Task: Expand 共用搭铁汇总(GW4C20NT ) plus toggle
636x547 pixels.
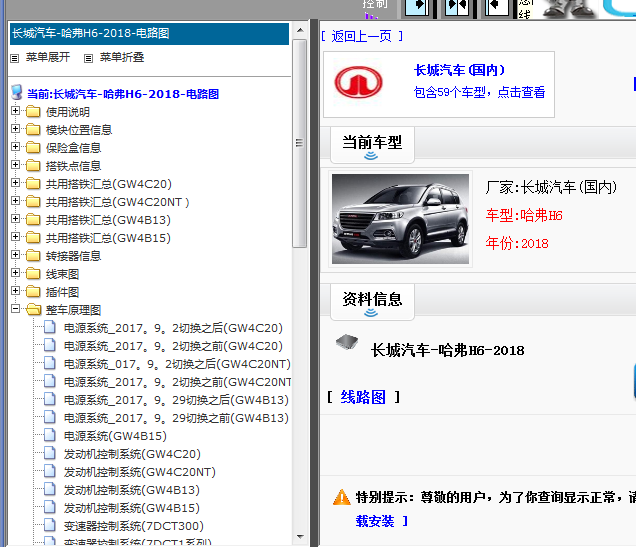Action: tap(15, 201)
